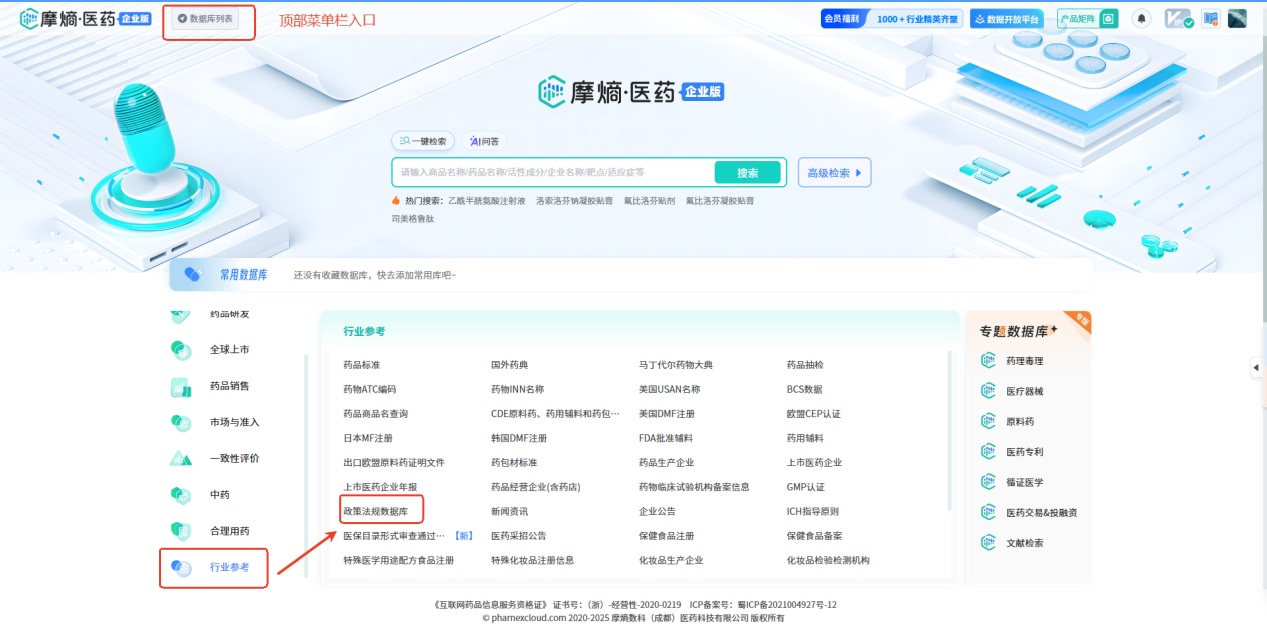Open the 数据开放平台 button
The width and height of the screenshot is (1267, 629).
coord(1007,19)
